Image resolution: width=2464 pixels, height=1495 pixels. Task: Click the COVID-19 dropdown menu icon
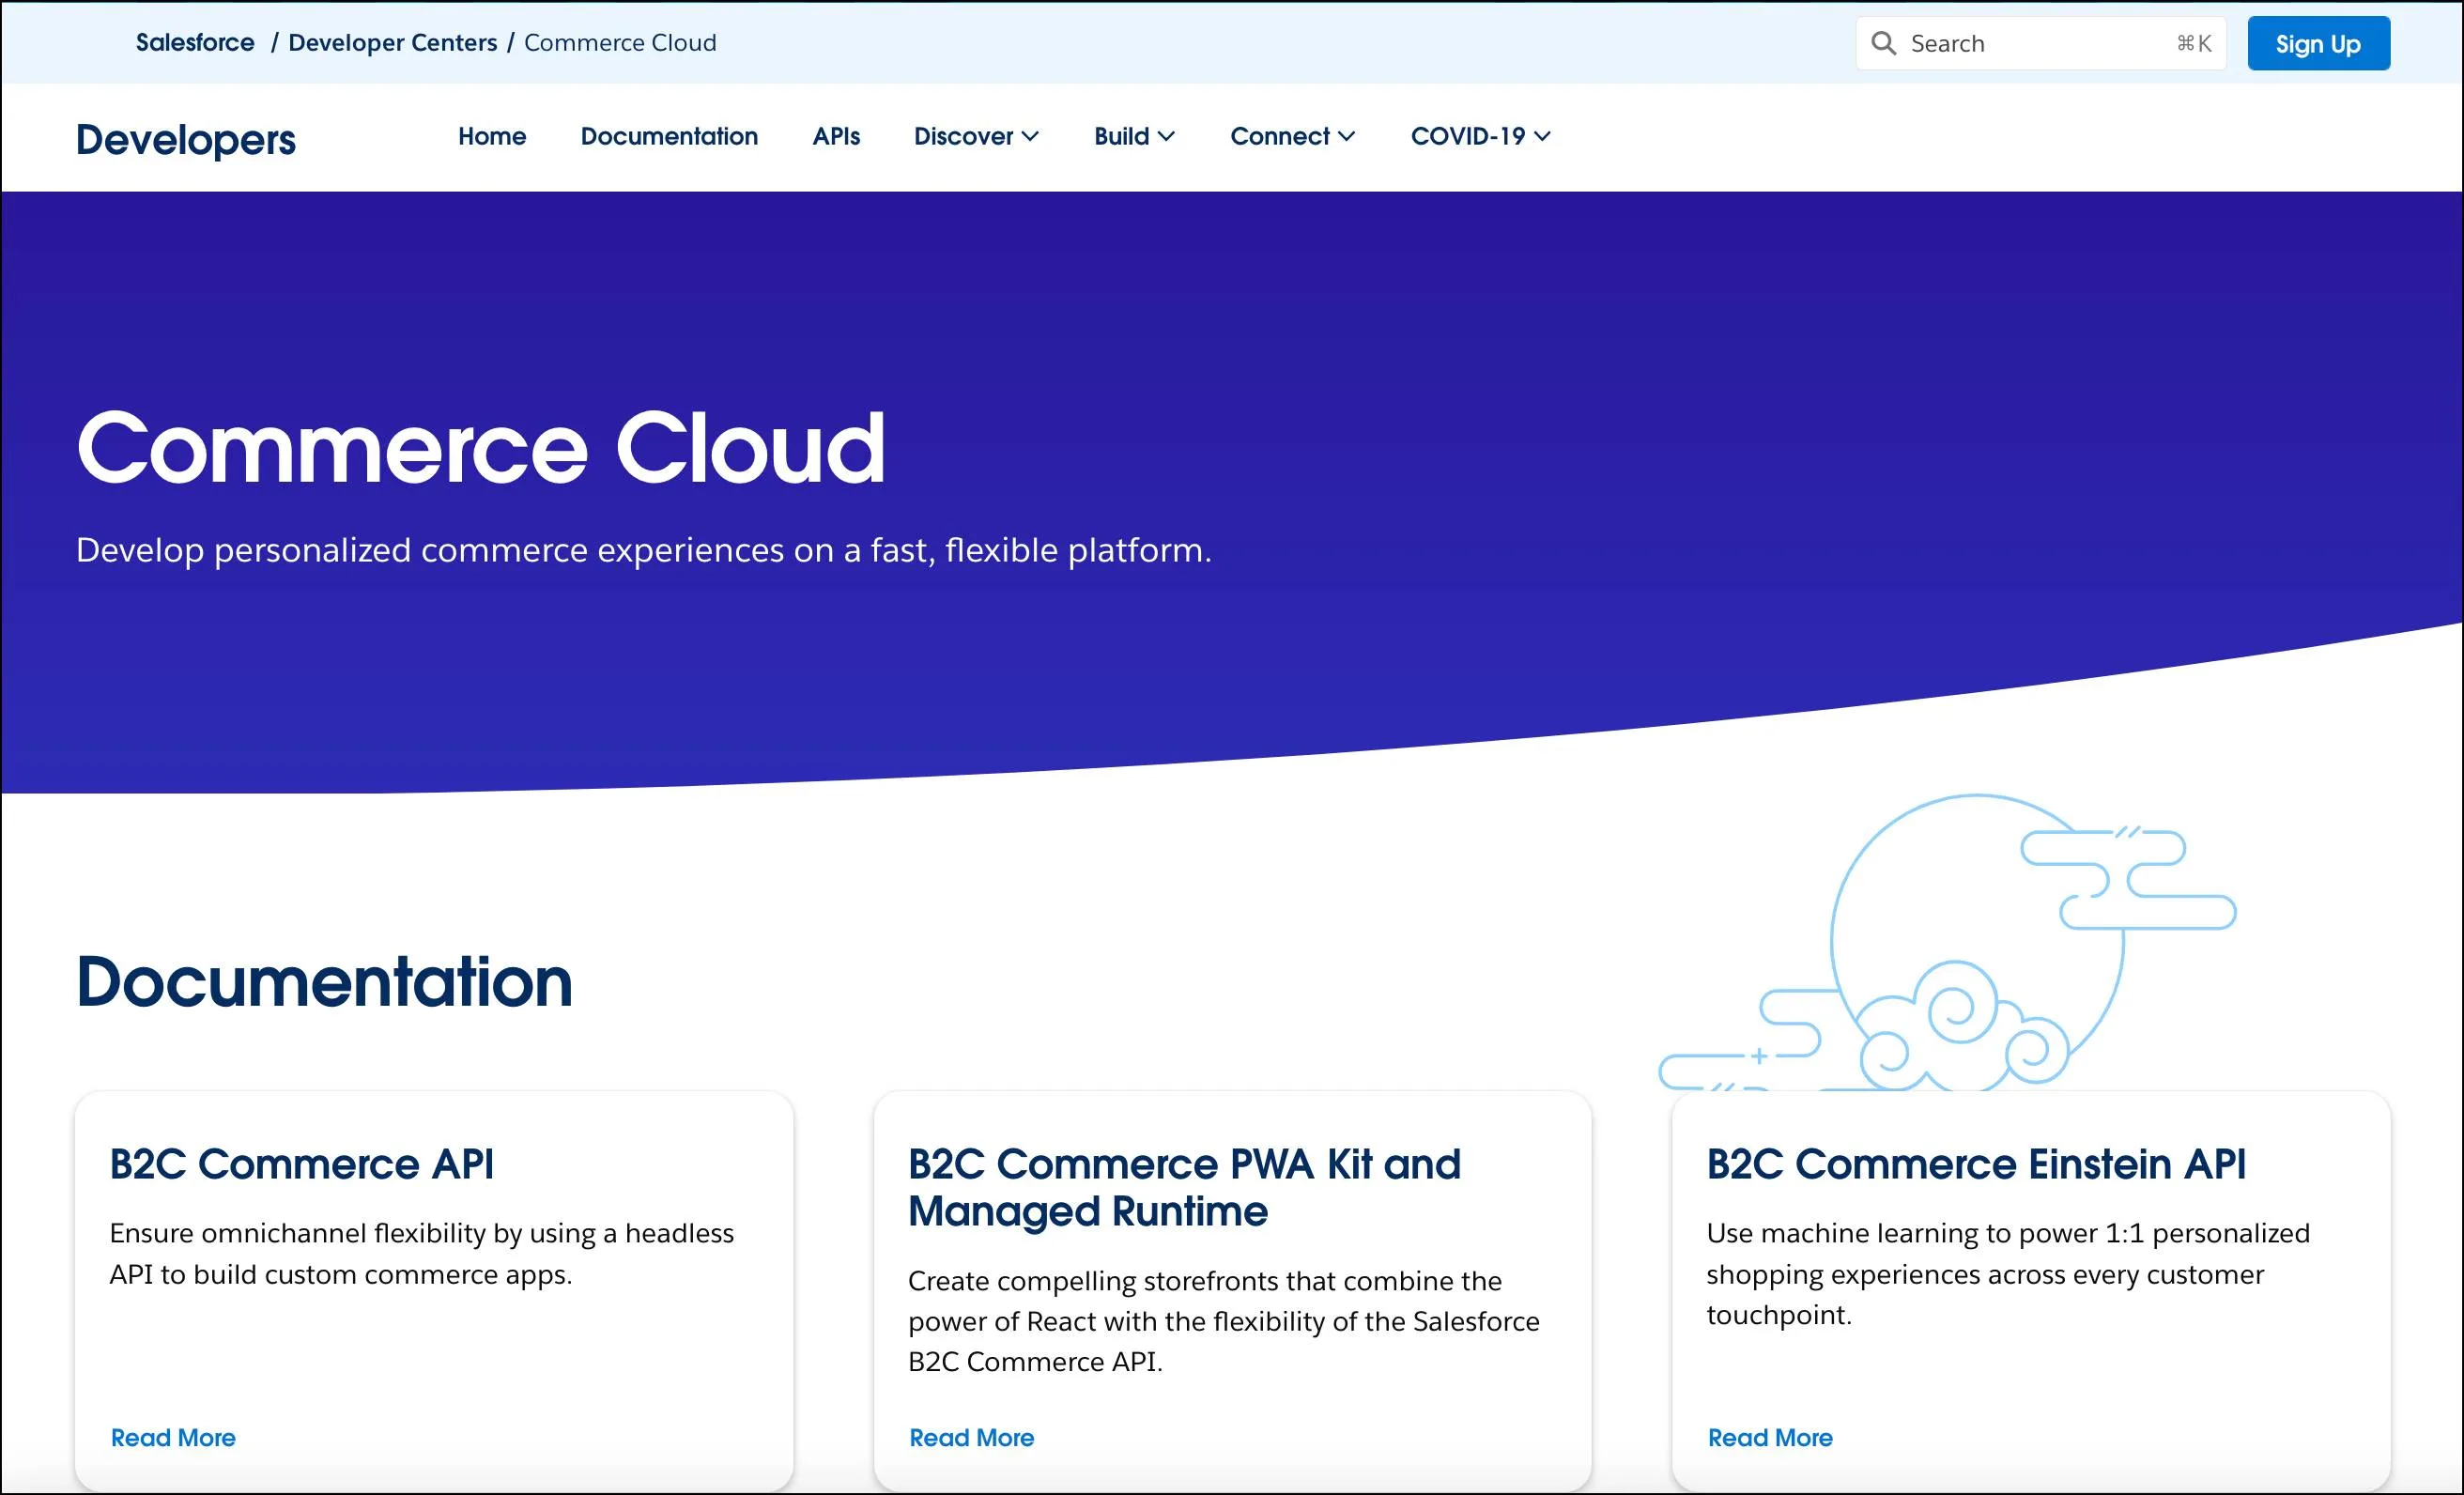[x=1544, y=135]
